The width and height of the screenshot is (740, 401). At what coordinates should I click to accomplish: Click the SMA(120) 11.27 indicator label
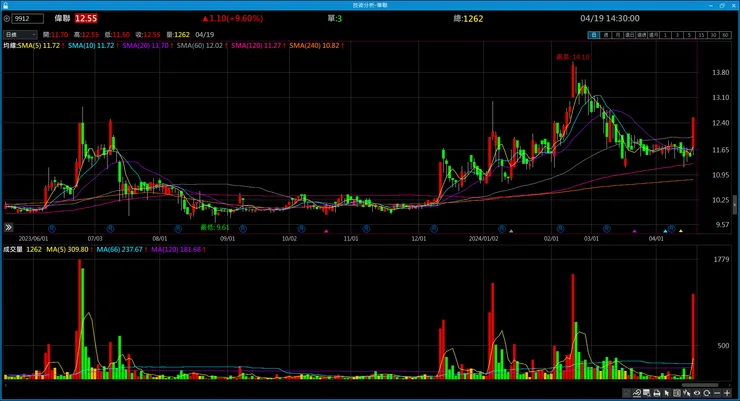(256, 46)
